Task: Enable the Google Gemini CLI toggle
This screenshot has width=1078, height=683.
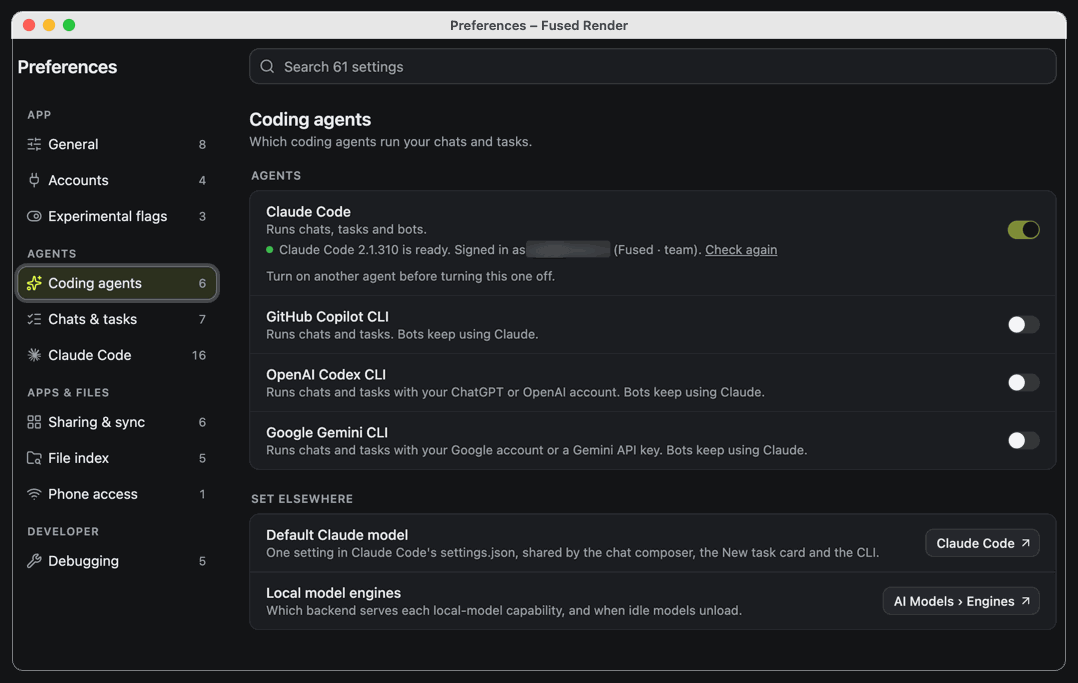Action: pos(1023,440)
